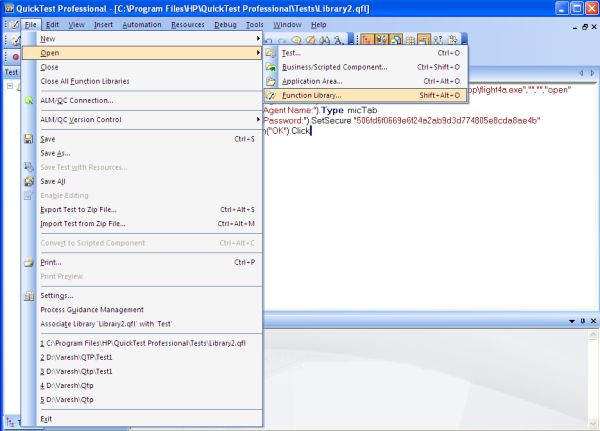The width and height of the screenshot is (600, 431).
Task: Click the second highlighted toolbar icon with light bulb
Action: point(382,39)
